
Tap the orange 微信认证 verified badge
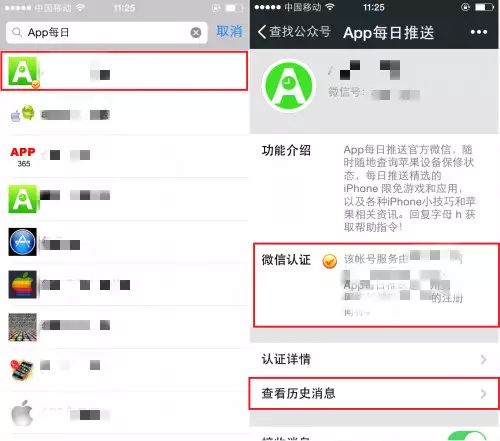point(329,261)
